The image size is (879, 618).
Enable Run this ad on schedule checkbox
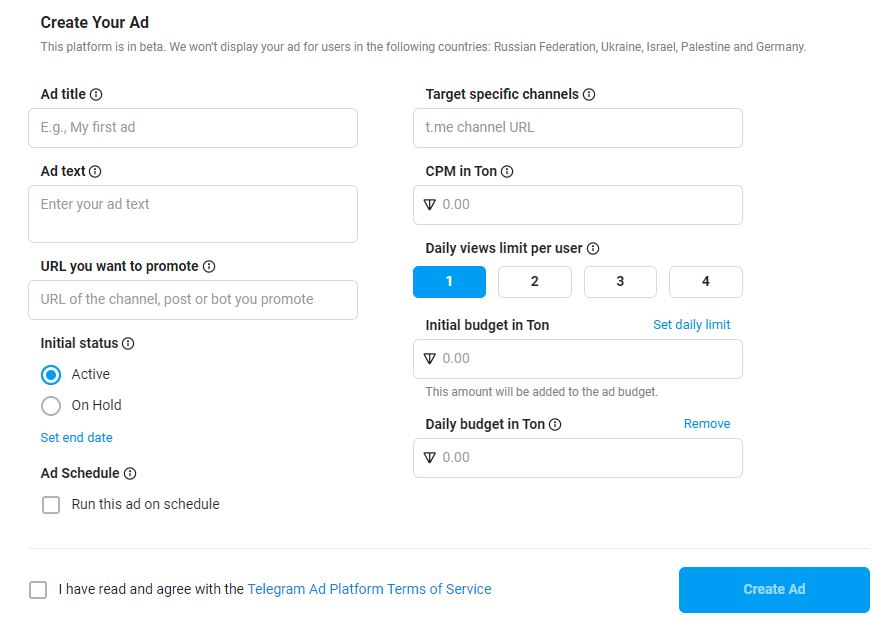51,505
